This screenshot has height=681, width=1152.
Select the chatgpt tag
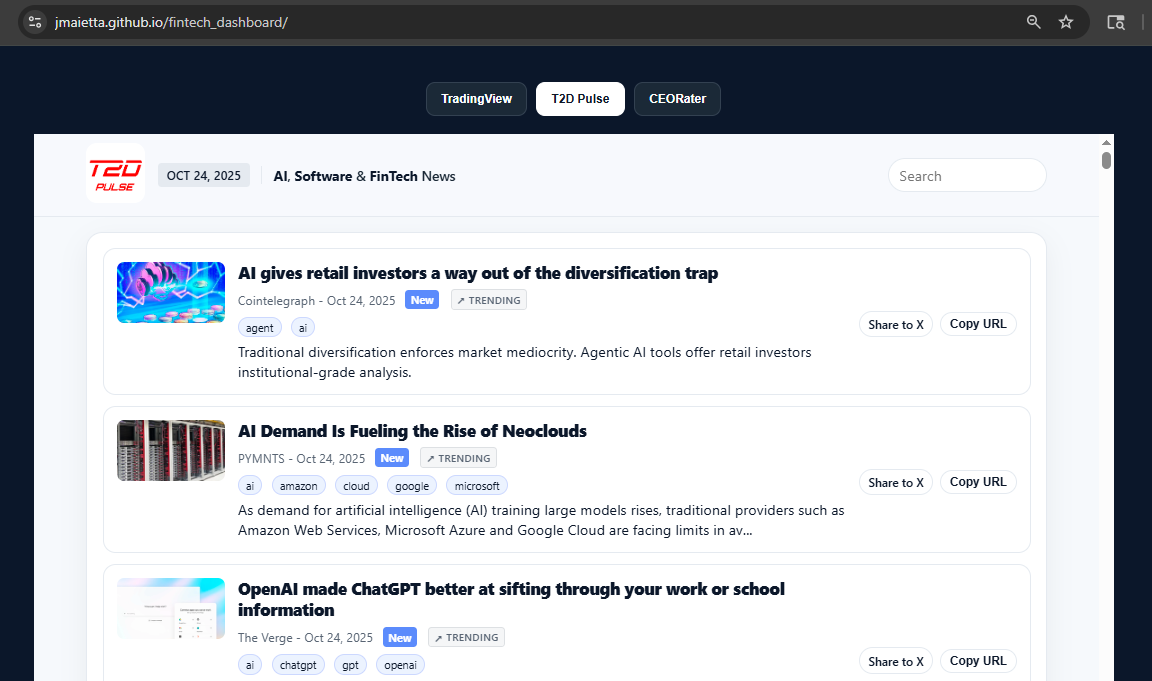coord(298,665)
